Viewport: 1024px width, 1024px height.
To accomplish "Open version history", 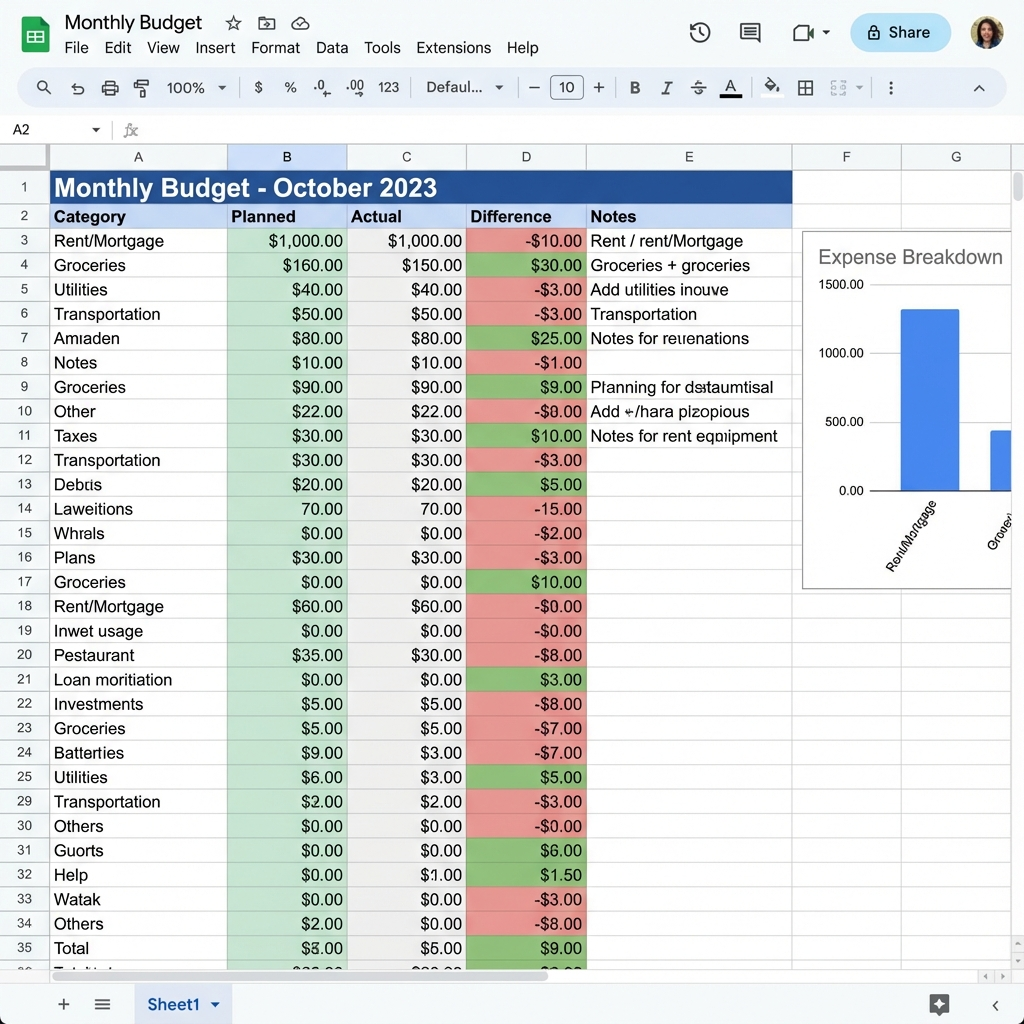I will (x=699, y=33).
